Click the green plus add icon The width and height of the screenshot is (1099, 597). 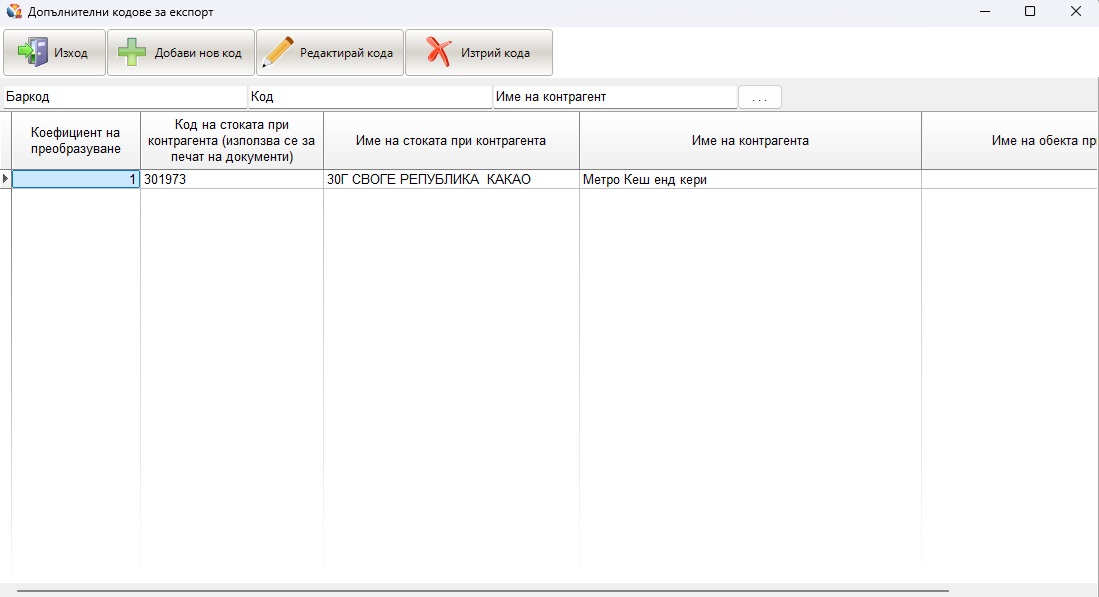click(x=132, y=53)
